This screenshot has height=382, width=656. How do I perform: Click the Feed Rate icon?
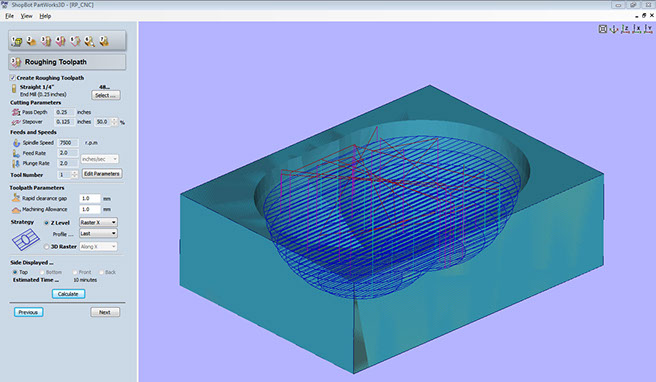pos(16,153)
